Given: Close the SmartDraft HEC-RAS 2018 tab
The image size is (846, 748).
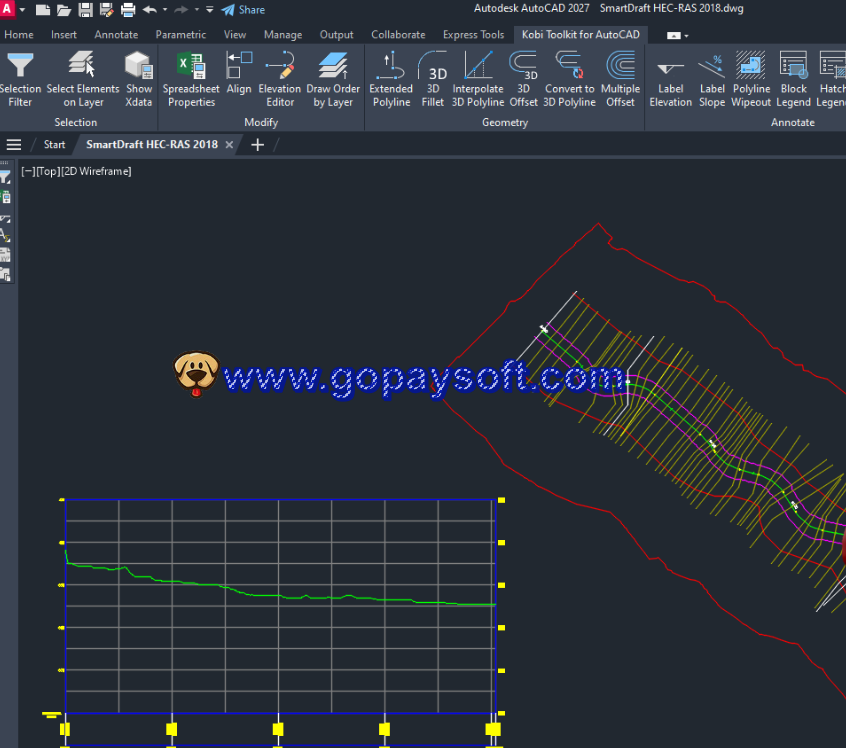Looking at the screenshot, I should pos(229,145).
